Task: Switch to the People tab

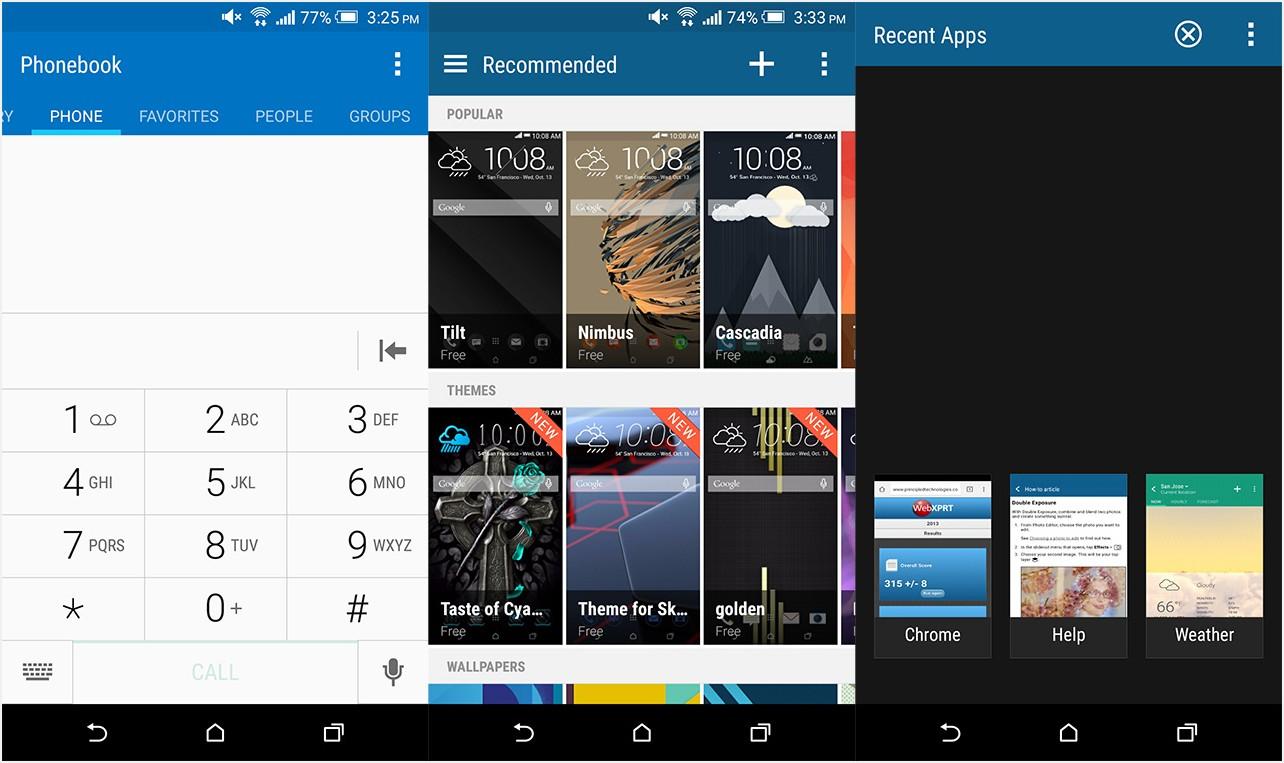Action: tap(284, 116)
